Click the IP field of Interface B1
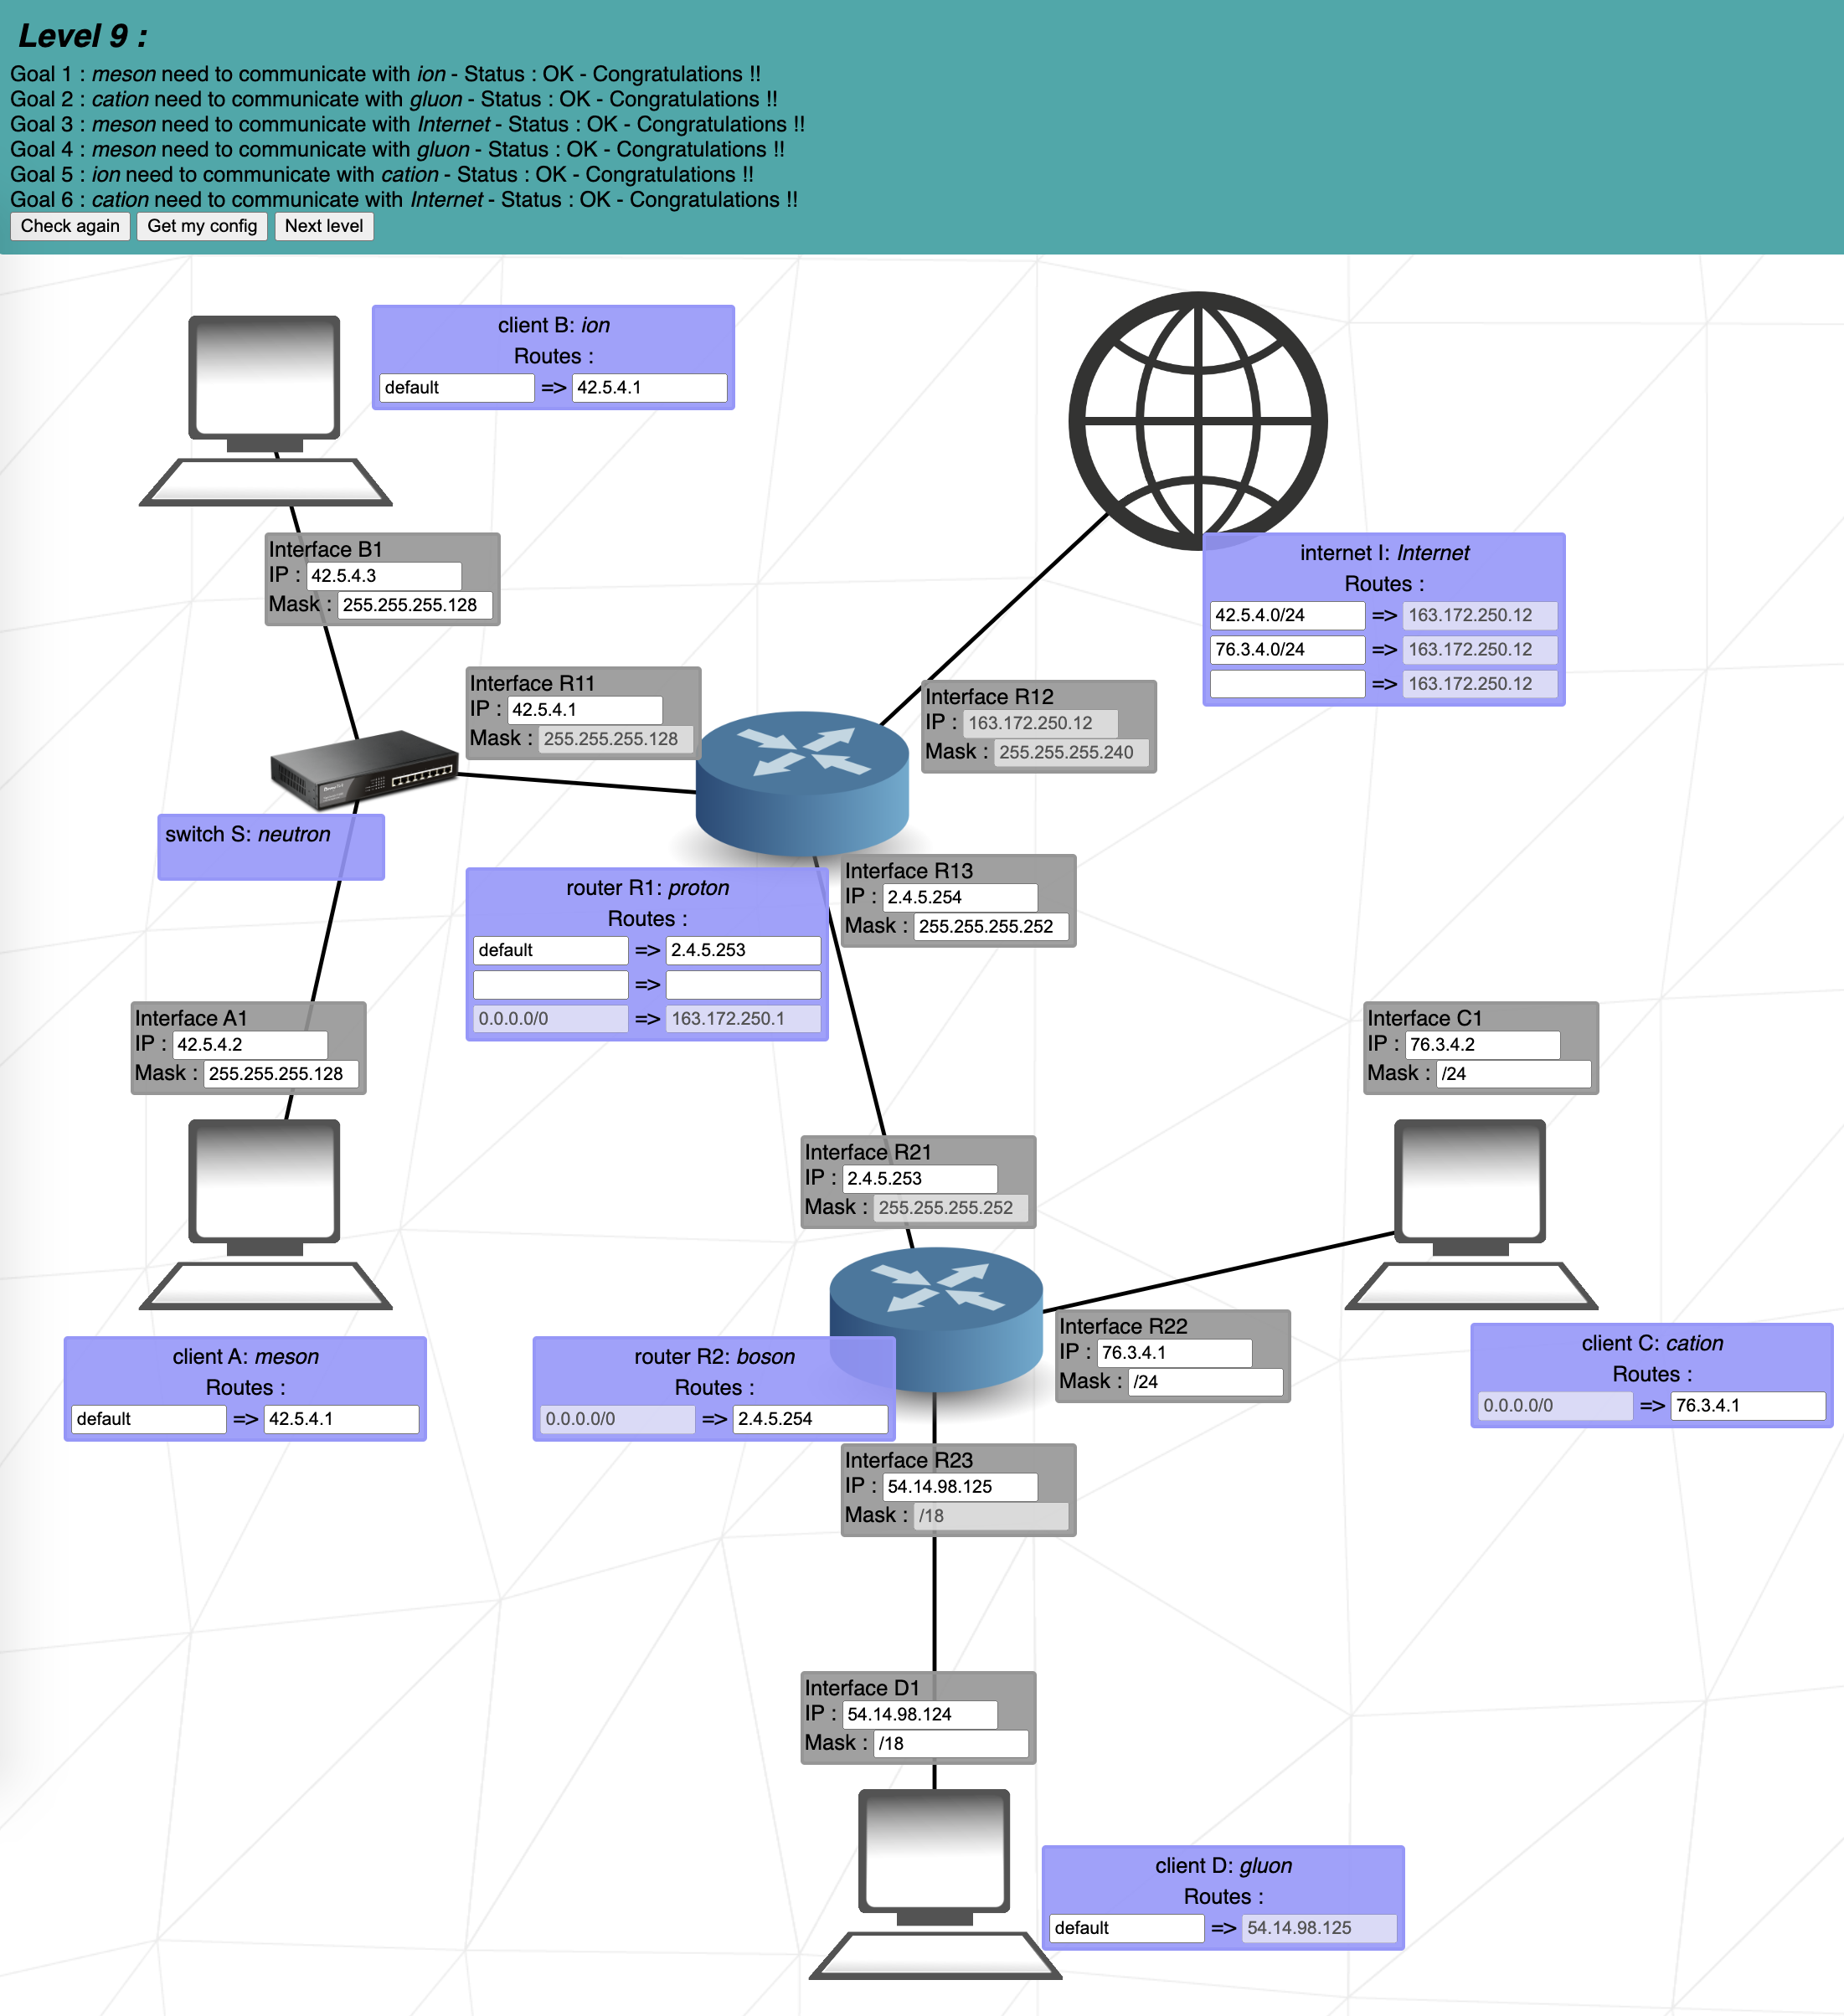The image size is (1844, 2016). (384, 575)
